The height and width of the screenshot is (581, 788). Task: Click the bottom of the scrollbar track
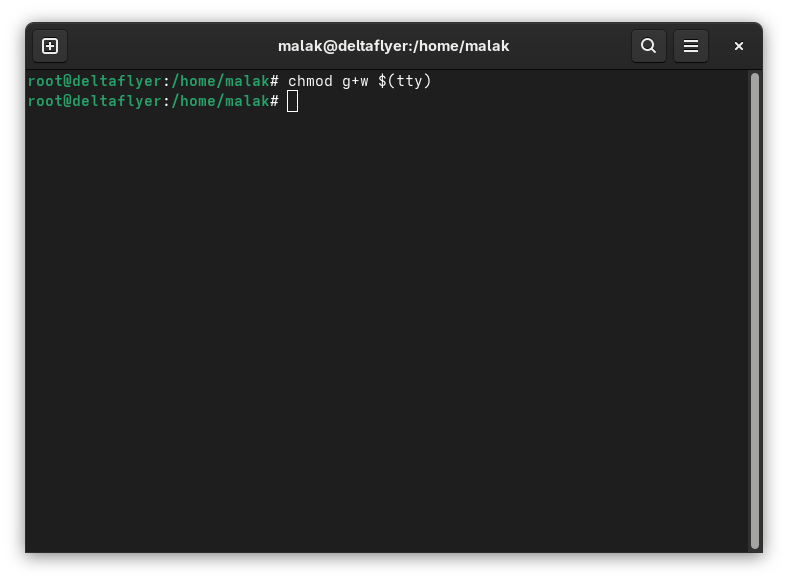pos(754,540)
